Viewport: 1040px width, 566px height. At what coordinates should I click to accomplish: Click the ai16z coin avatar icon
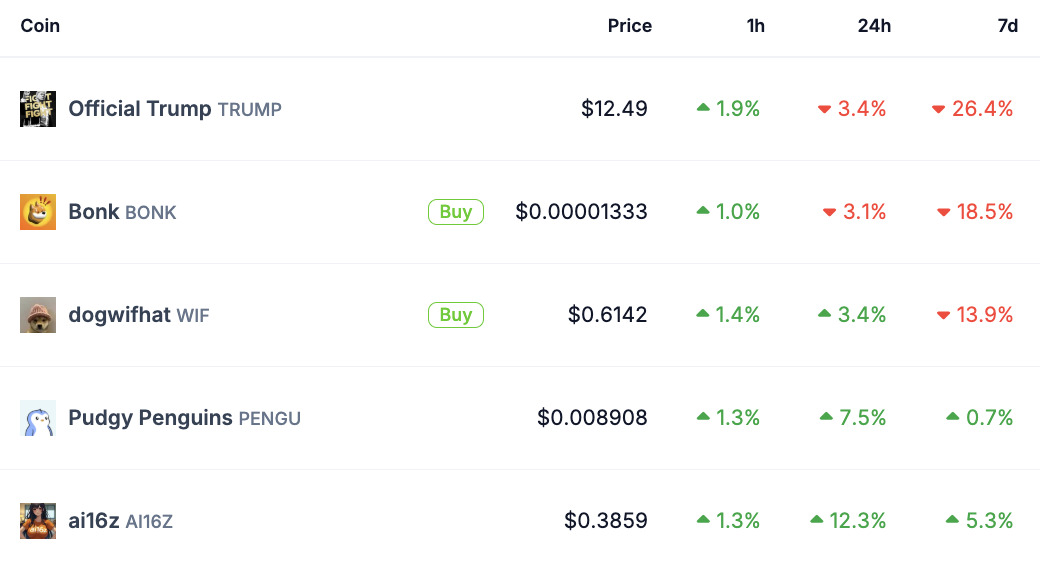coord(38,521)
